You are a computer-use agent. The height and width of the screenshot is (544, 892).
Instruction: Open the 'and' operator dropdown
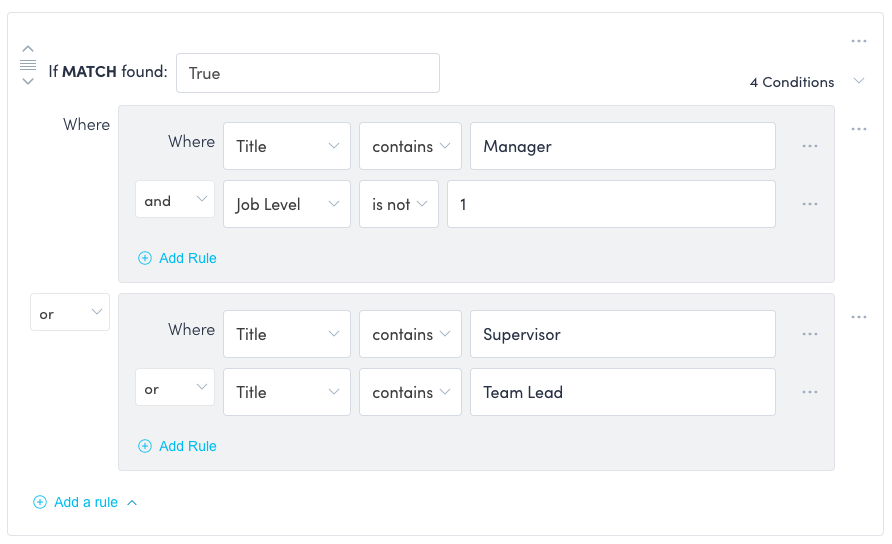coord(175,201)
